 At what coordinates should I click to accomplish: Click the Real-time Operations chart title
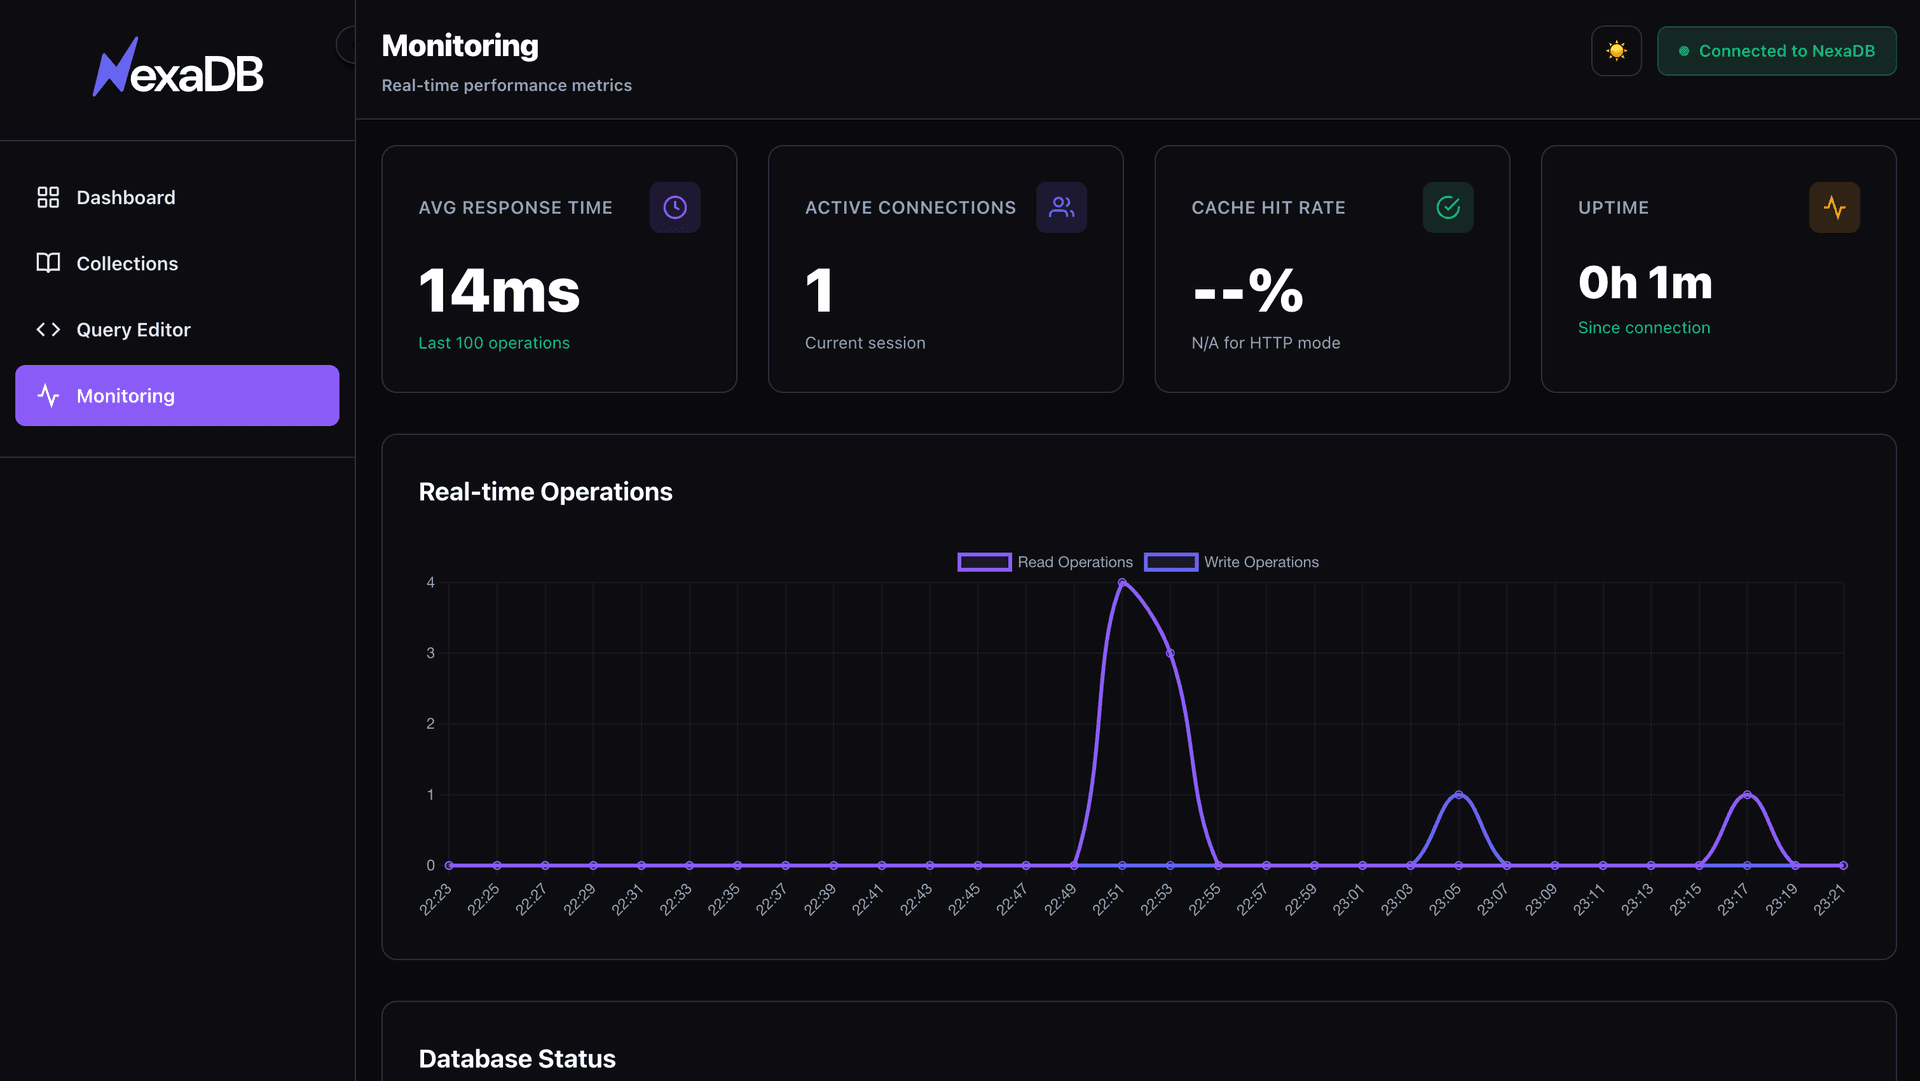pos(546,491)
